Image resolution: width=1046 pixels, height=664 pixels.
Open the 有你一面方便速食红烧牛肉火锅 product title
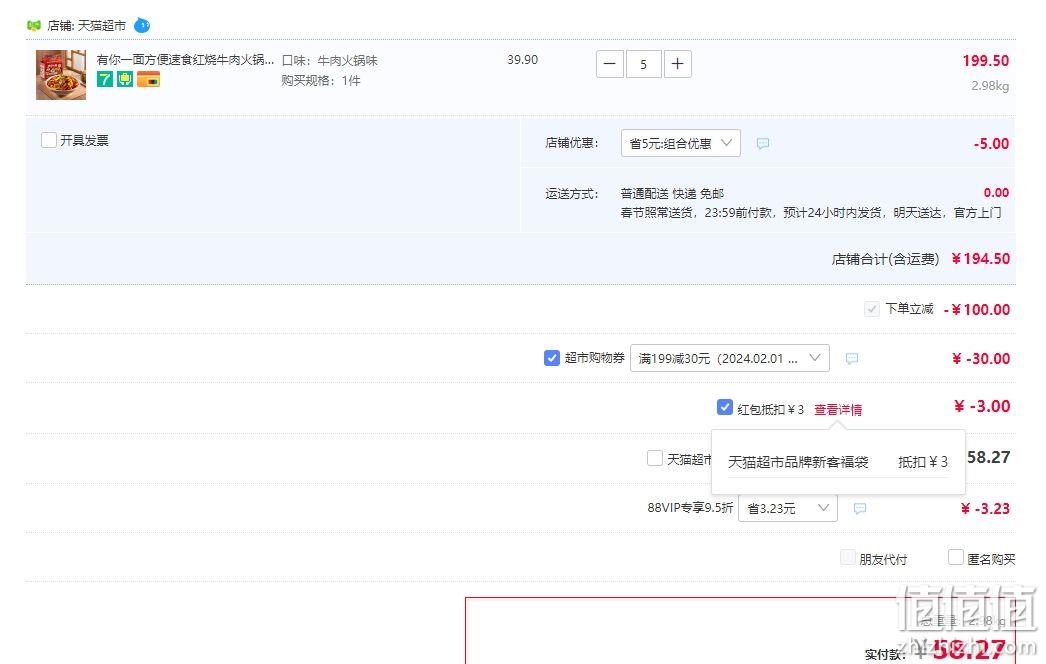185,59
